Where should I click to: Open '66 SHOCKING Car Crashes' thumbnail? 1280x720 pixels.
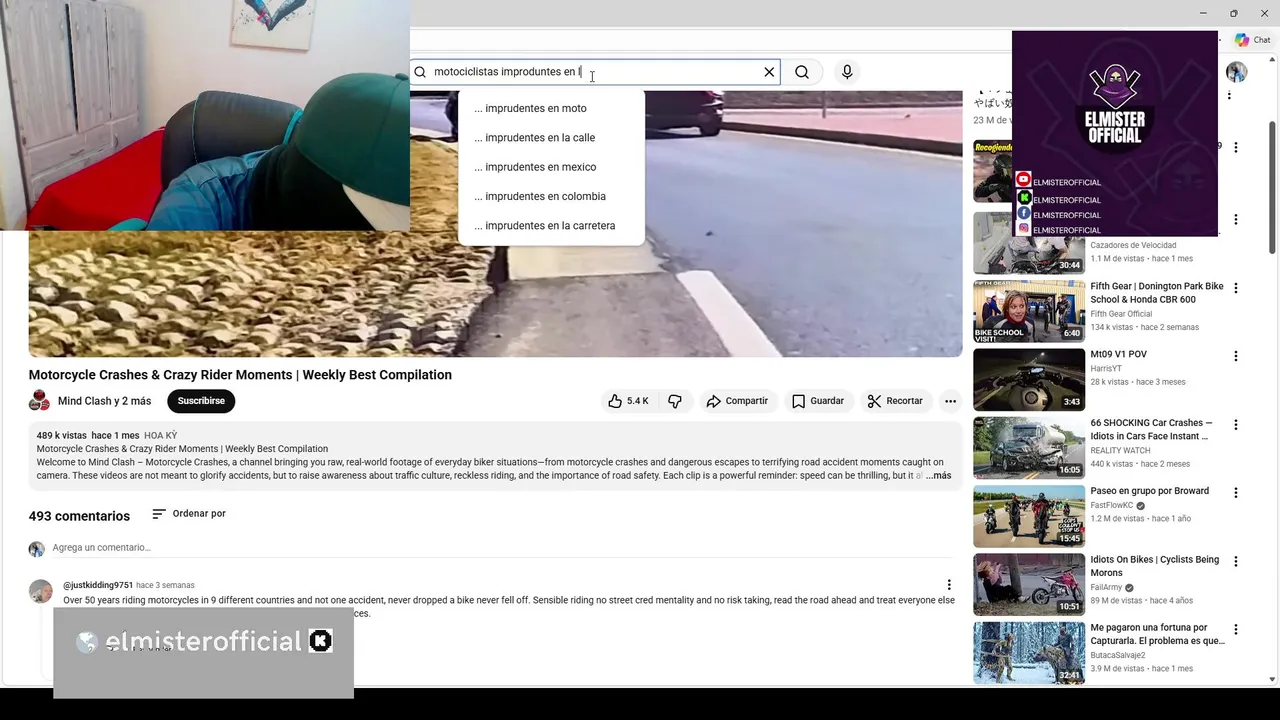point(1029,448)
